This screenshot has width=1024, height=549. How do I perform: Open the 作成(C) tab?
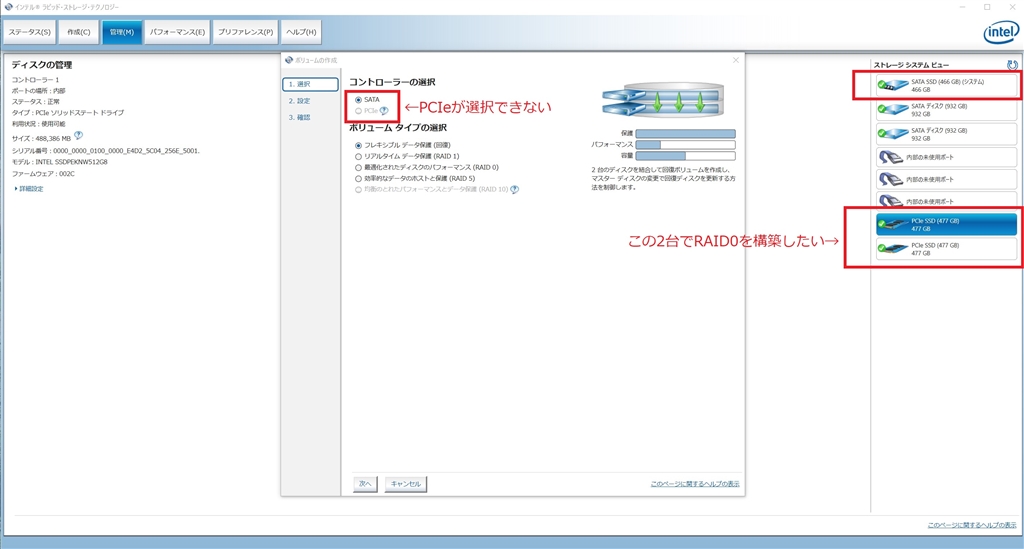coord(78,32)
